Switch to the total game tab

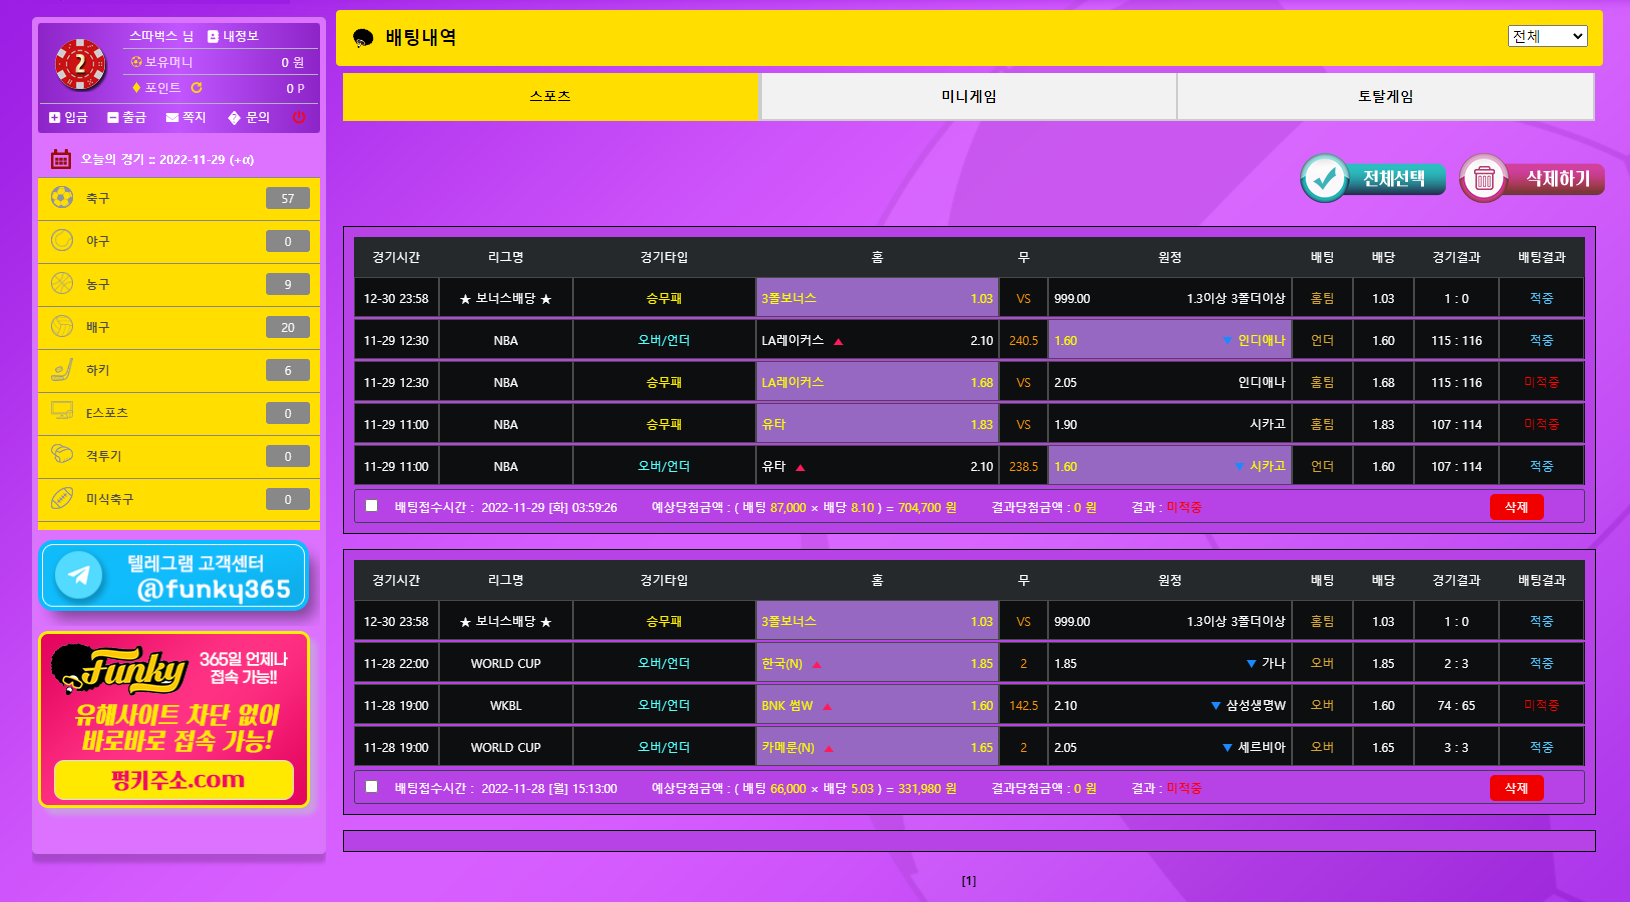tap(1385, 97)
